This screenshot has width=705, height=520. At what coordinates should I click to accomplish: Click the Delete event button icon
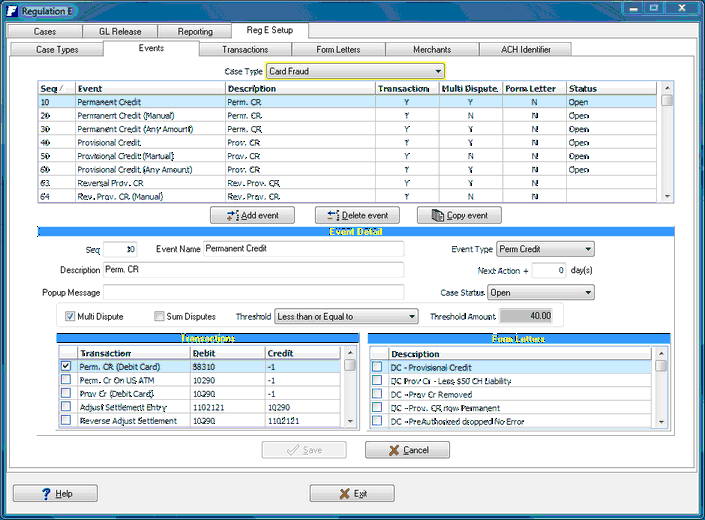coord(332,215)
